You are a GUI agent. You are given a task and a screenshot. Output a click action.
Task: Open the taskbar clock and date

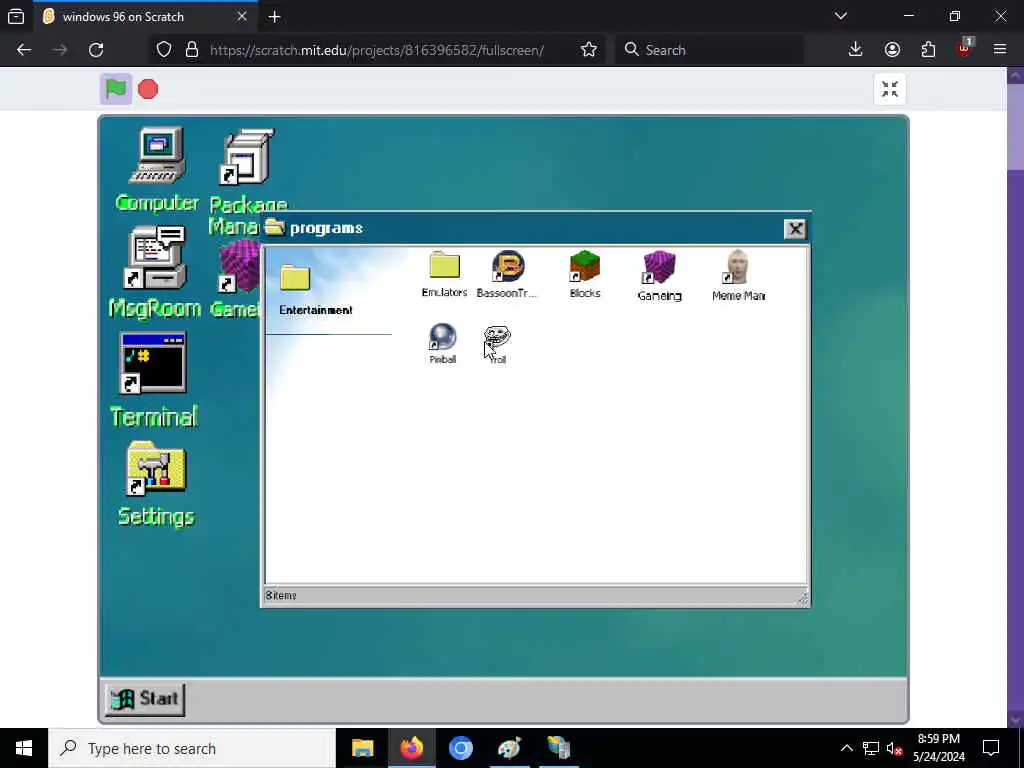click(938, 748)
